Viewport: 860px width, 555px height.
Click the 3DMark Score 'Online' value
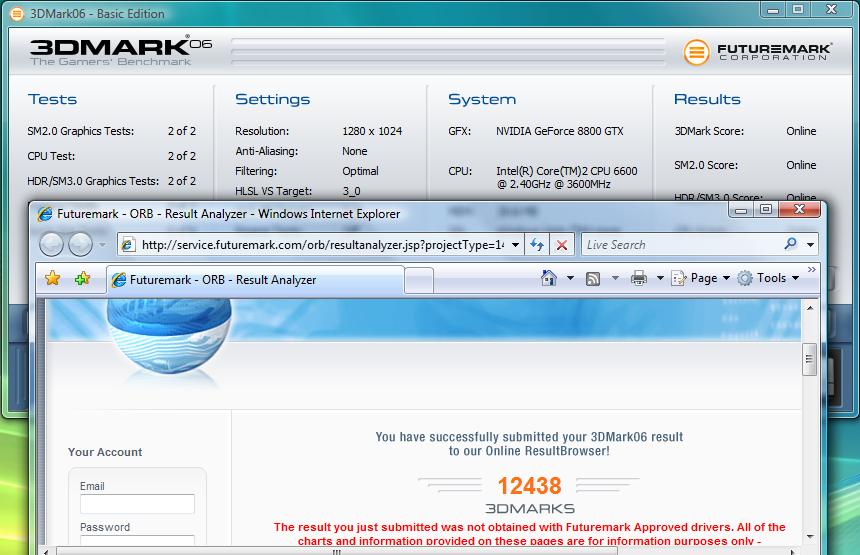coord(801,131)
